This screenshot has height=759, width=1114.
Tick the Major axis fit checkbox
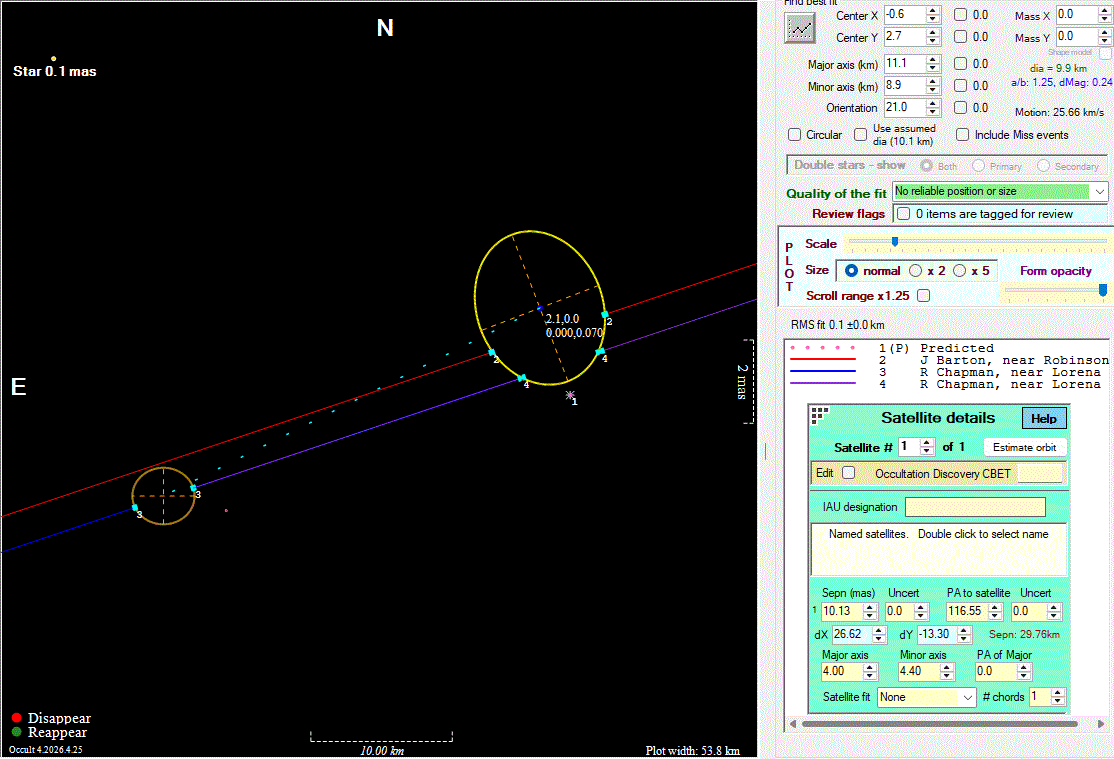tap(960, 63)
